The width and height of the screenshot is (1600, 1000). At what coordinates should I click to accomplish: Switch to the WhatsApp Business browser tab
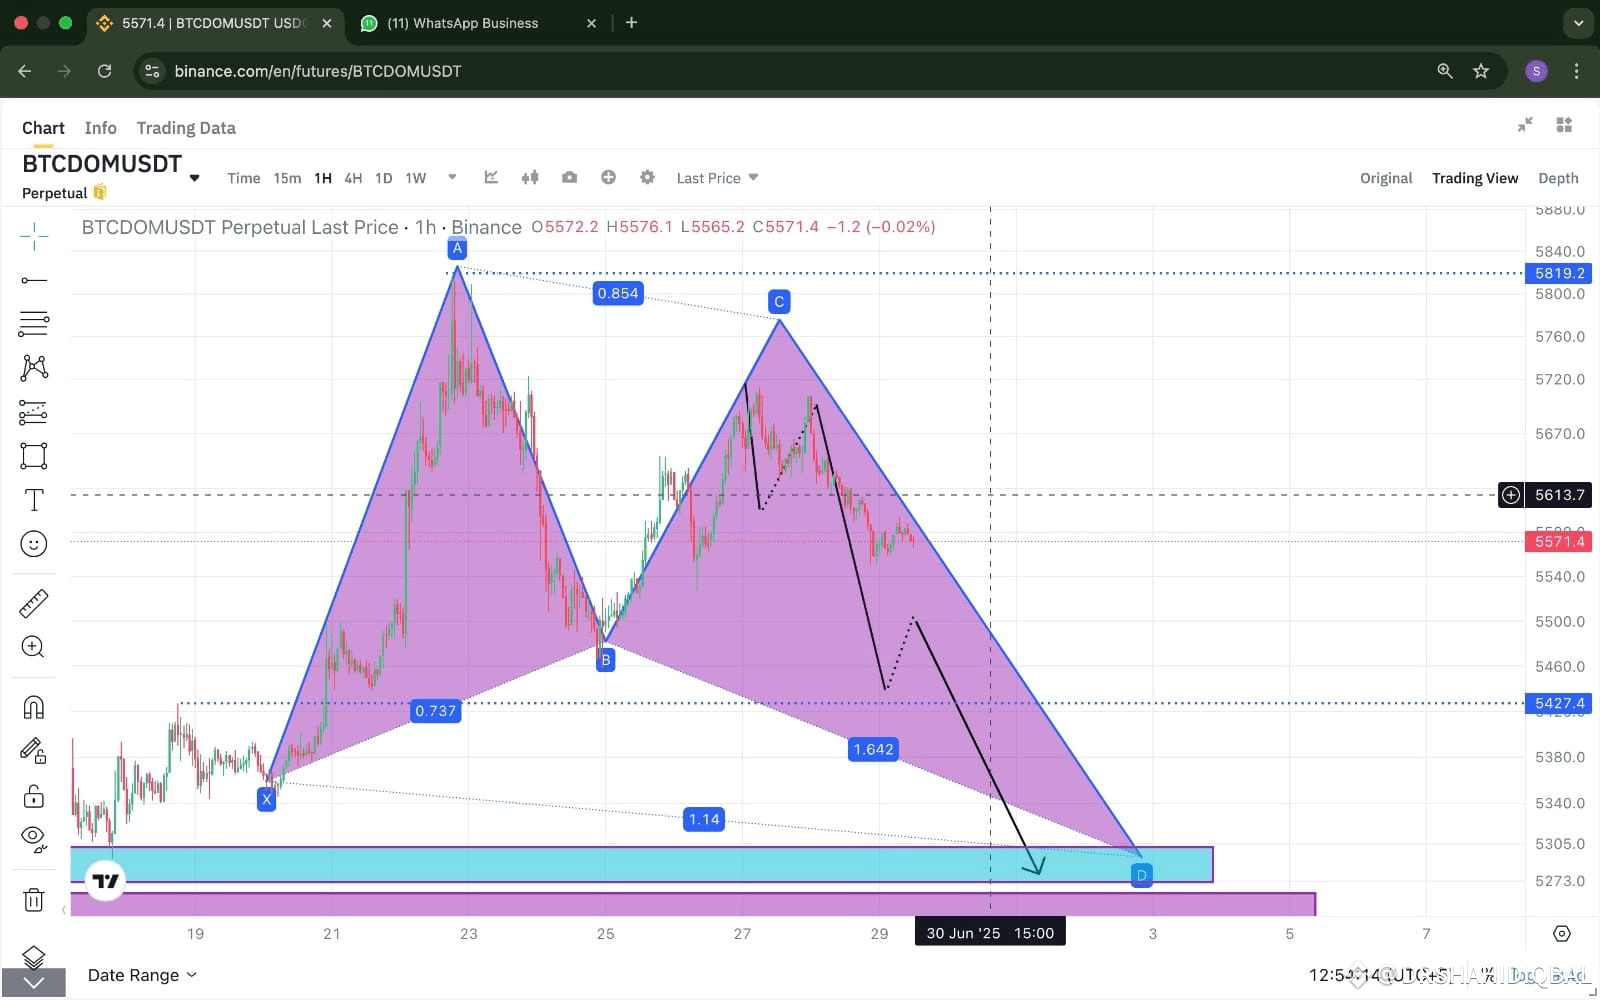point(476,23)
